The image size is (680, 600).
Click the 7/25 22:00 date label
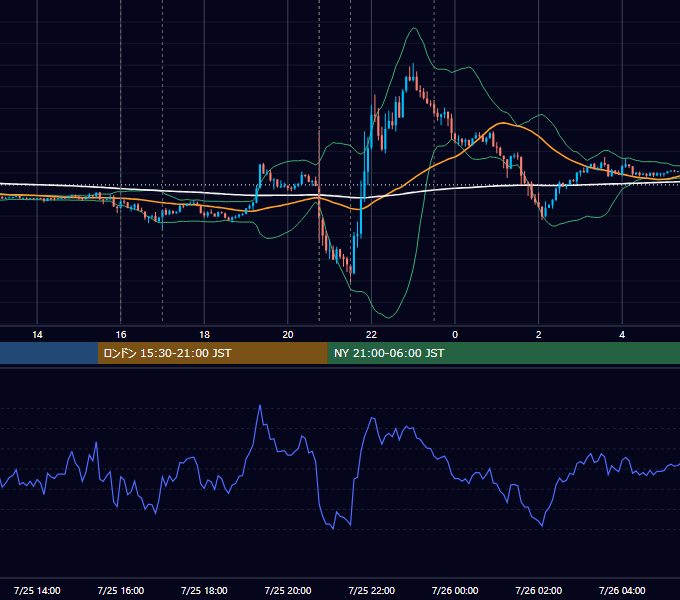[372, 590]
